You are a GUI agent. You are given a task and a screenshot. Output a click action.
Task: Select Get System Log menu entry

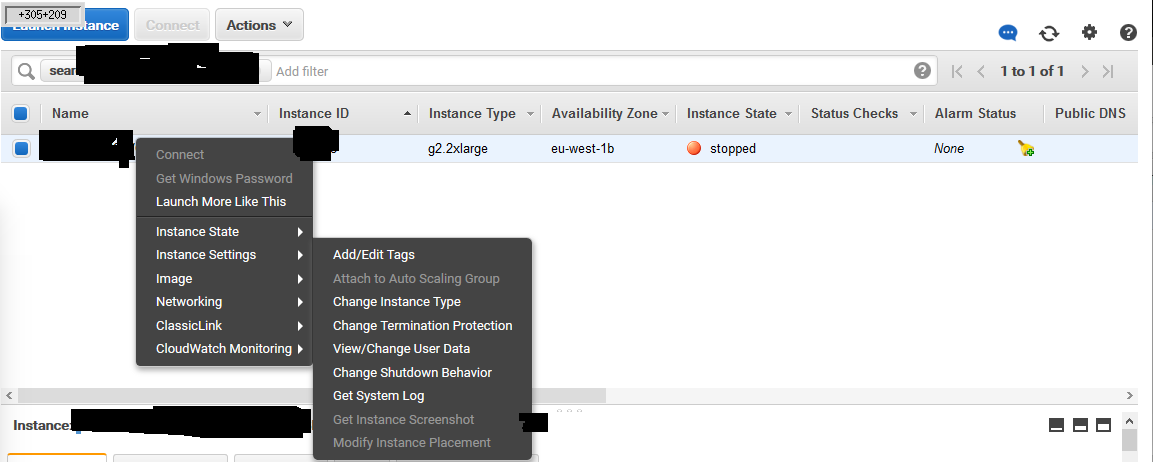[x=379, y=396]
